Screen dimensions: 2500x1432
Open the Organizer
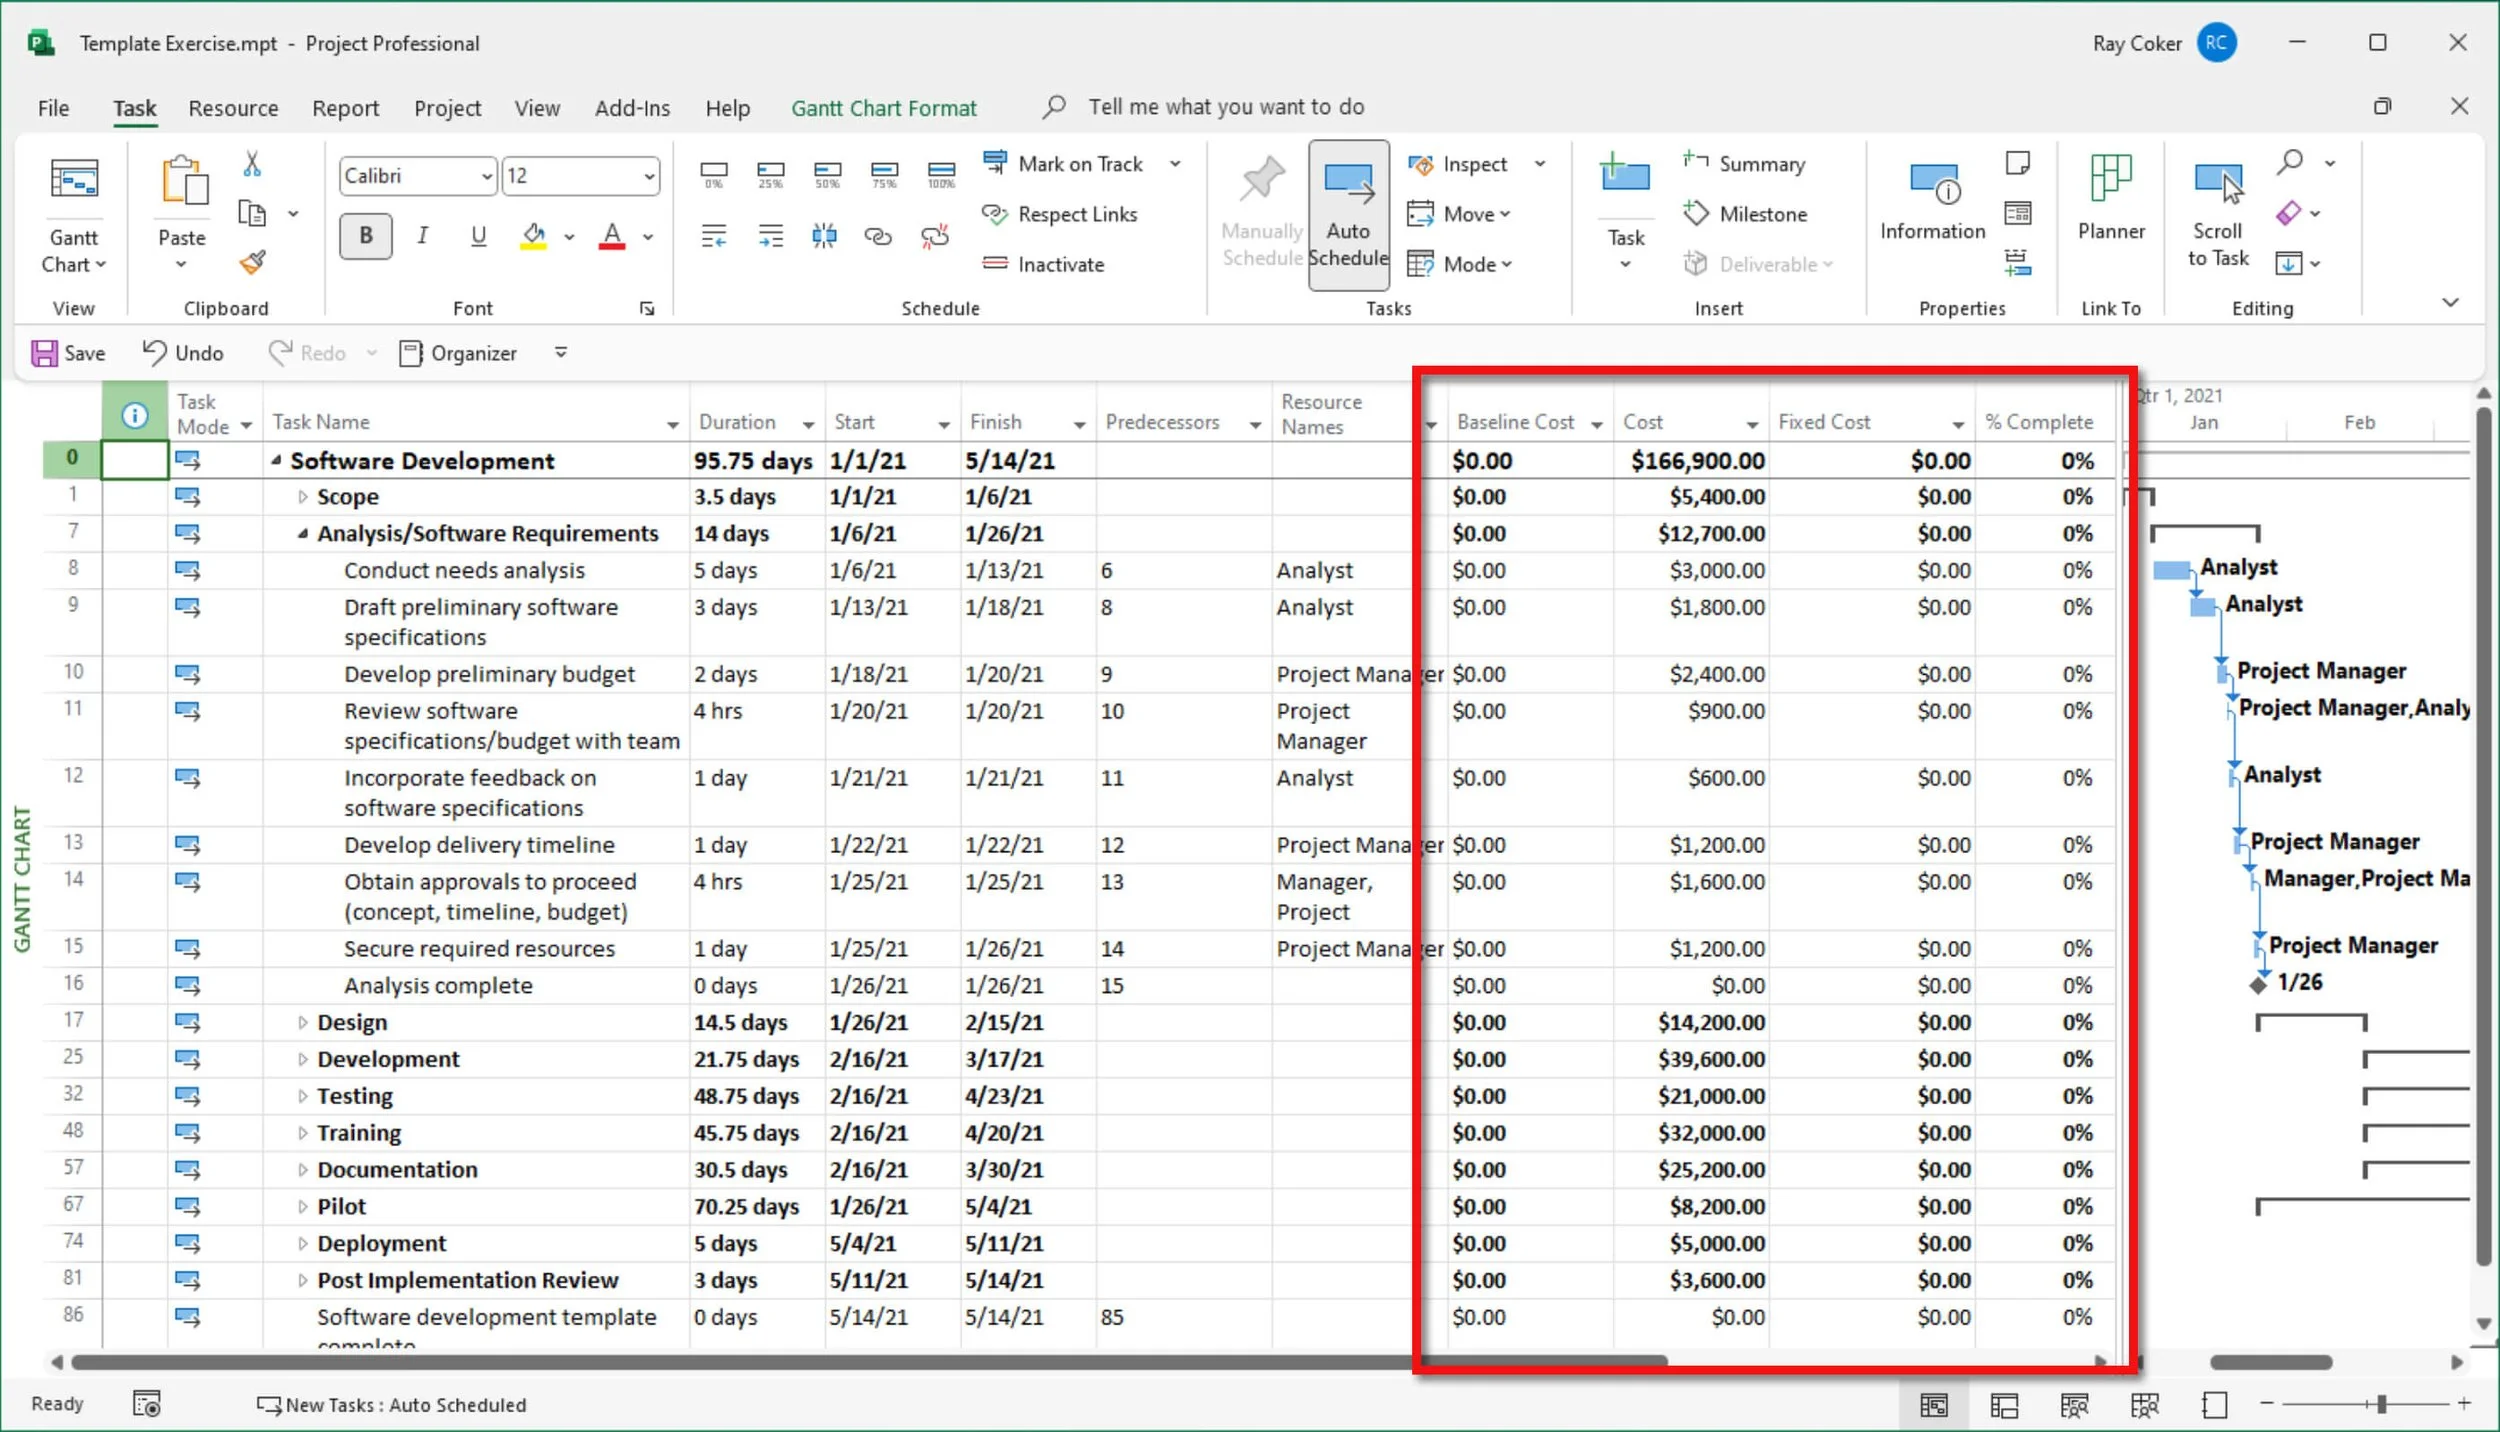458,353
